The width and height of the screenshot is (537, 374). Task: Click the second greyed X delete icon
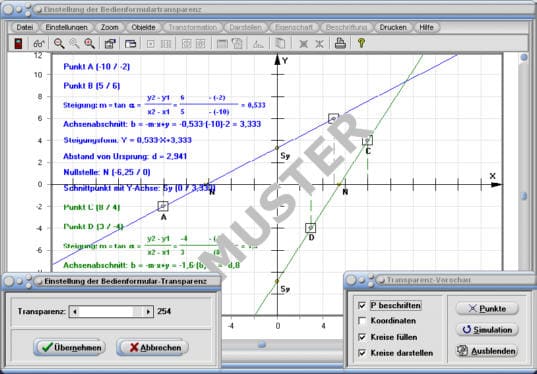pos(319,44)
